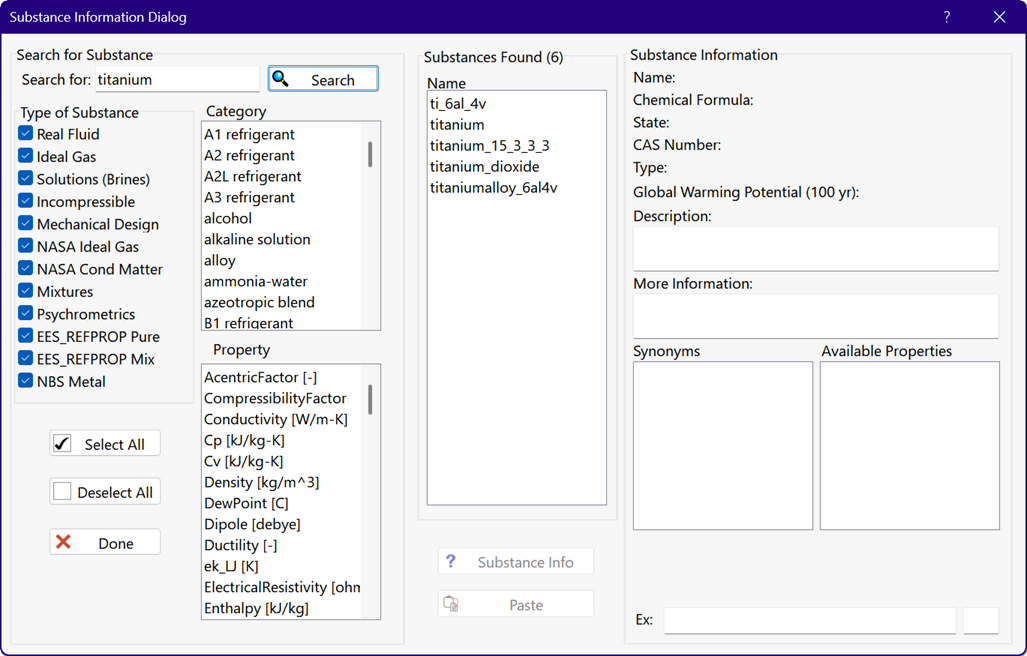1027x656 pixels.
Task: Select Density [kg/m^3] property
Action: coord(261,482)
